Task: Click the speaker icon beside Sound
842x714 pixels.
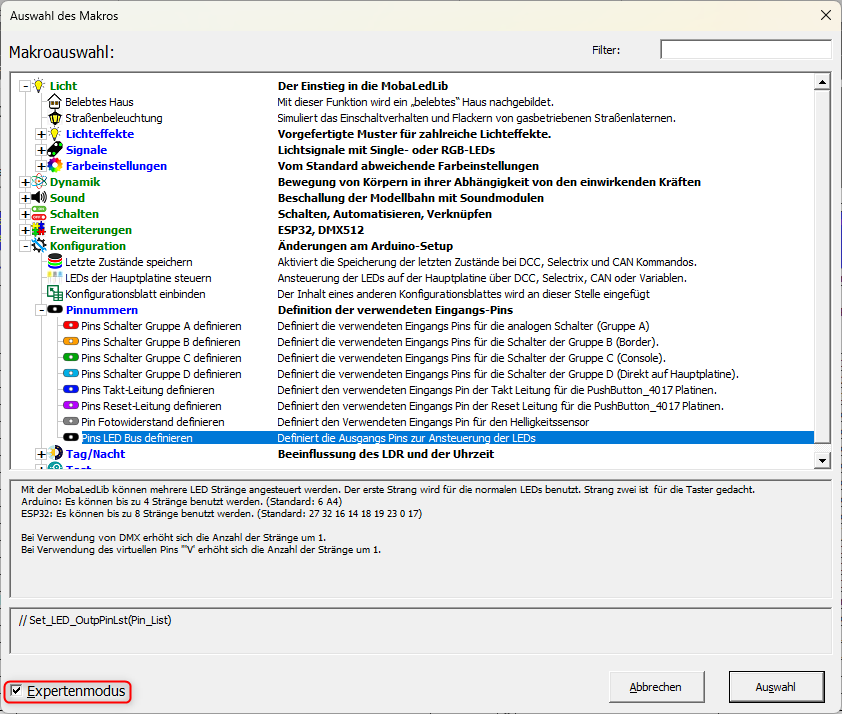Action: (39, 198)
